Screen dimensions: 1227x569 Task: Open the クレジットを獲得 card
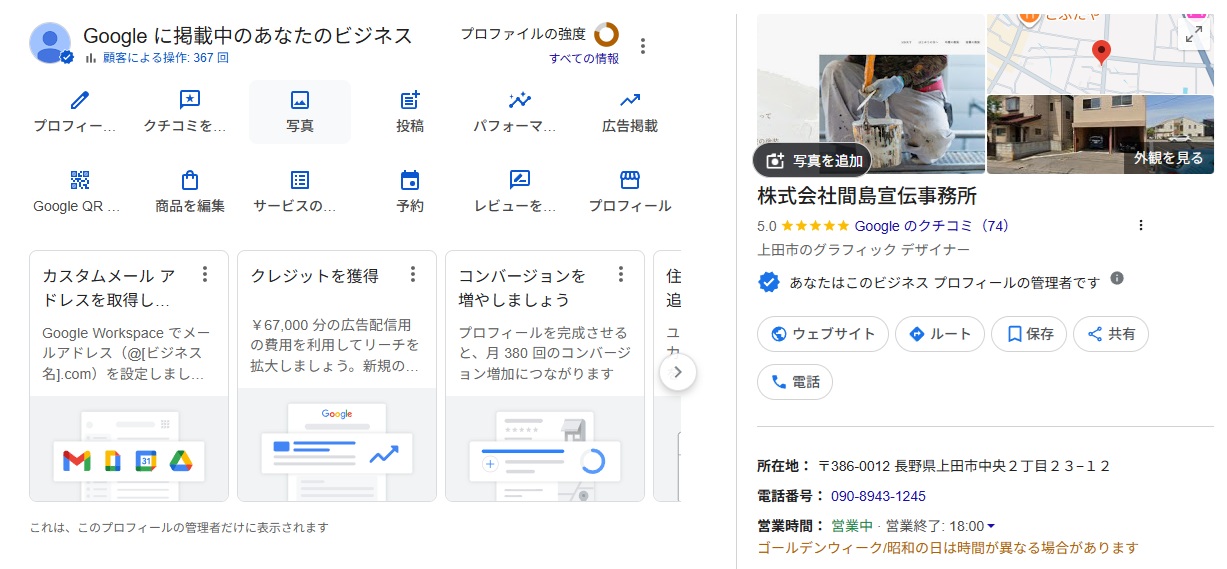[337, 376]
